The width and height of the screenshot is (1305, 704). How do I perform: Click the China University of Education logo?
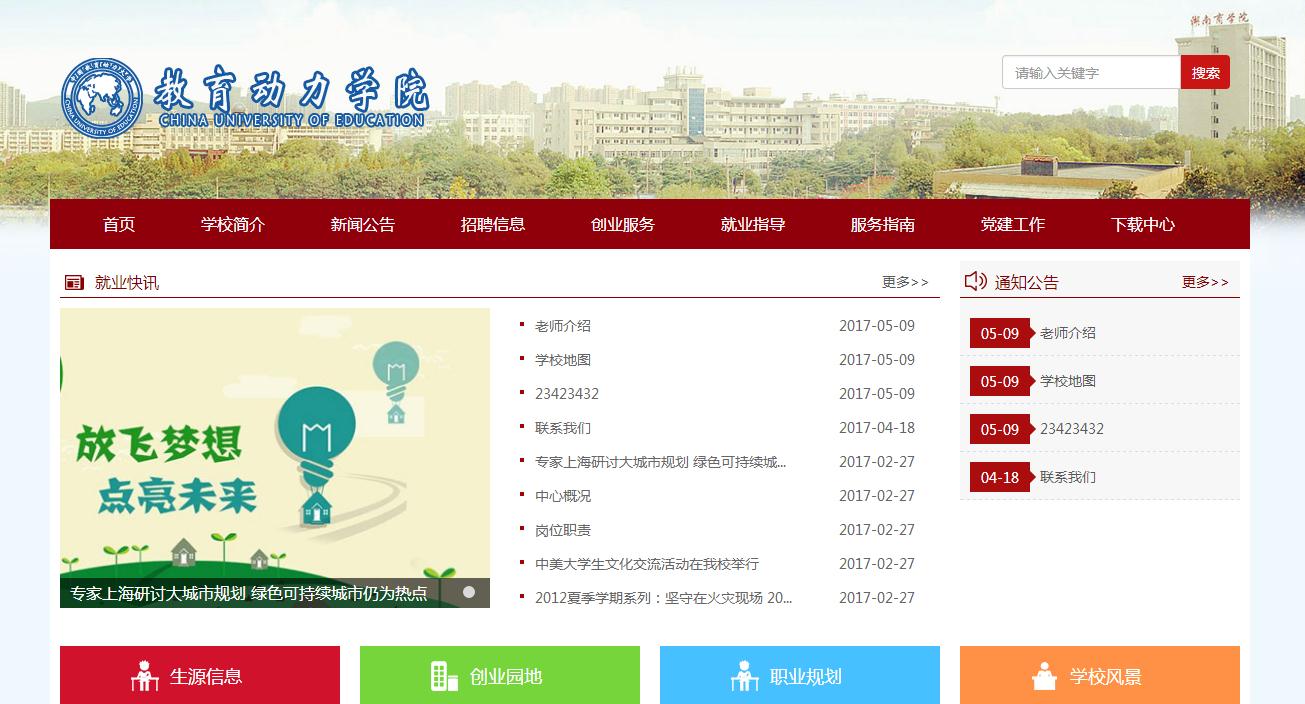tap(244, 96)
